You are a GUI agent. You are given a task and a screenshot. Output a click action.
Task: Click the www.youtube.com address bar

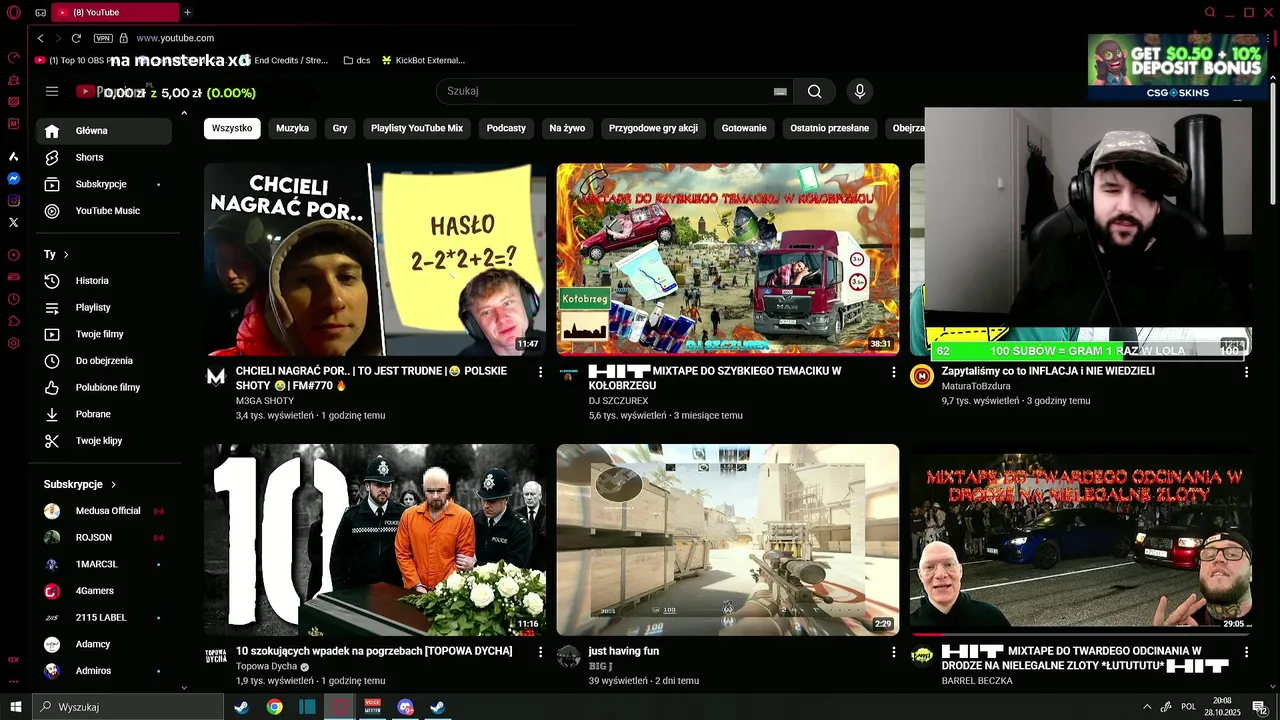pyautogui.click(x=175, y=38)
